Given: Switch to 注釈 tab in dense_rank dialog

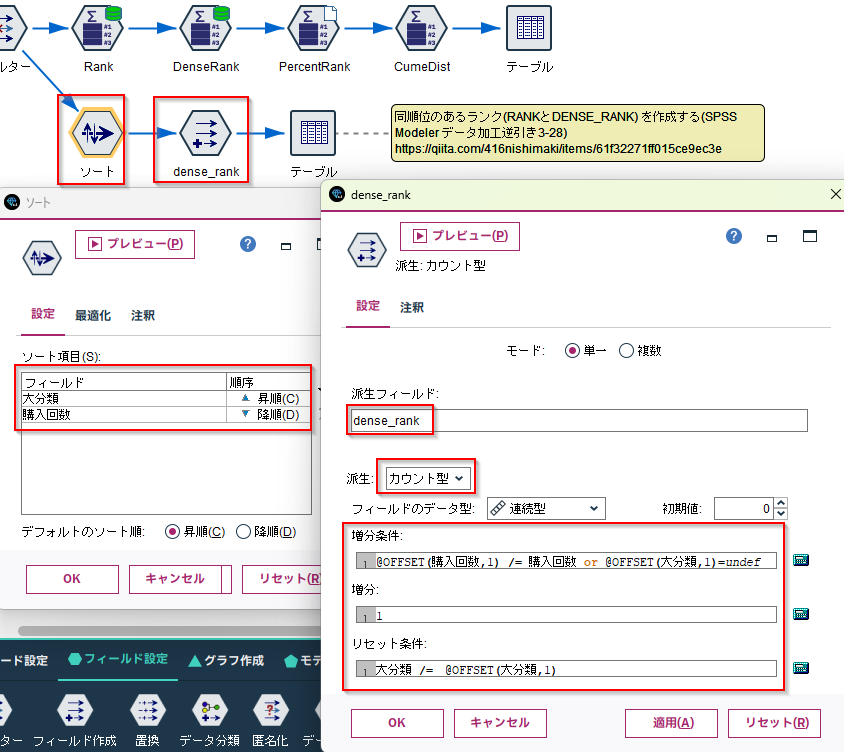Looking at the screenshot, I should (x=412, y=307).
